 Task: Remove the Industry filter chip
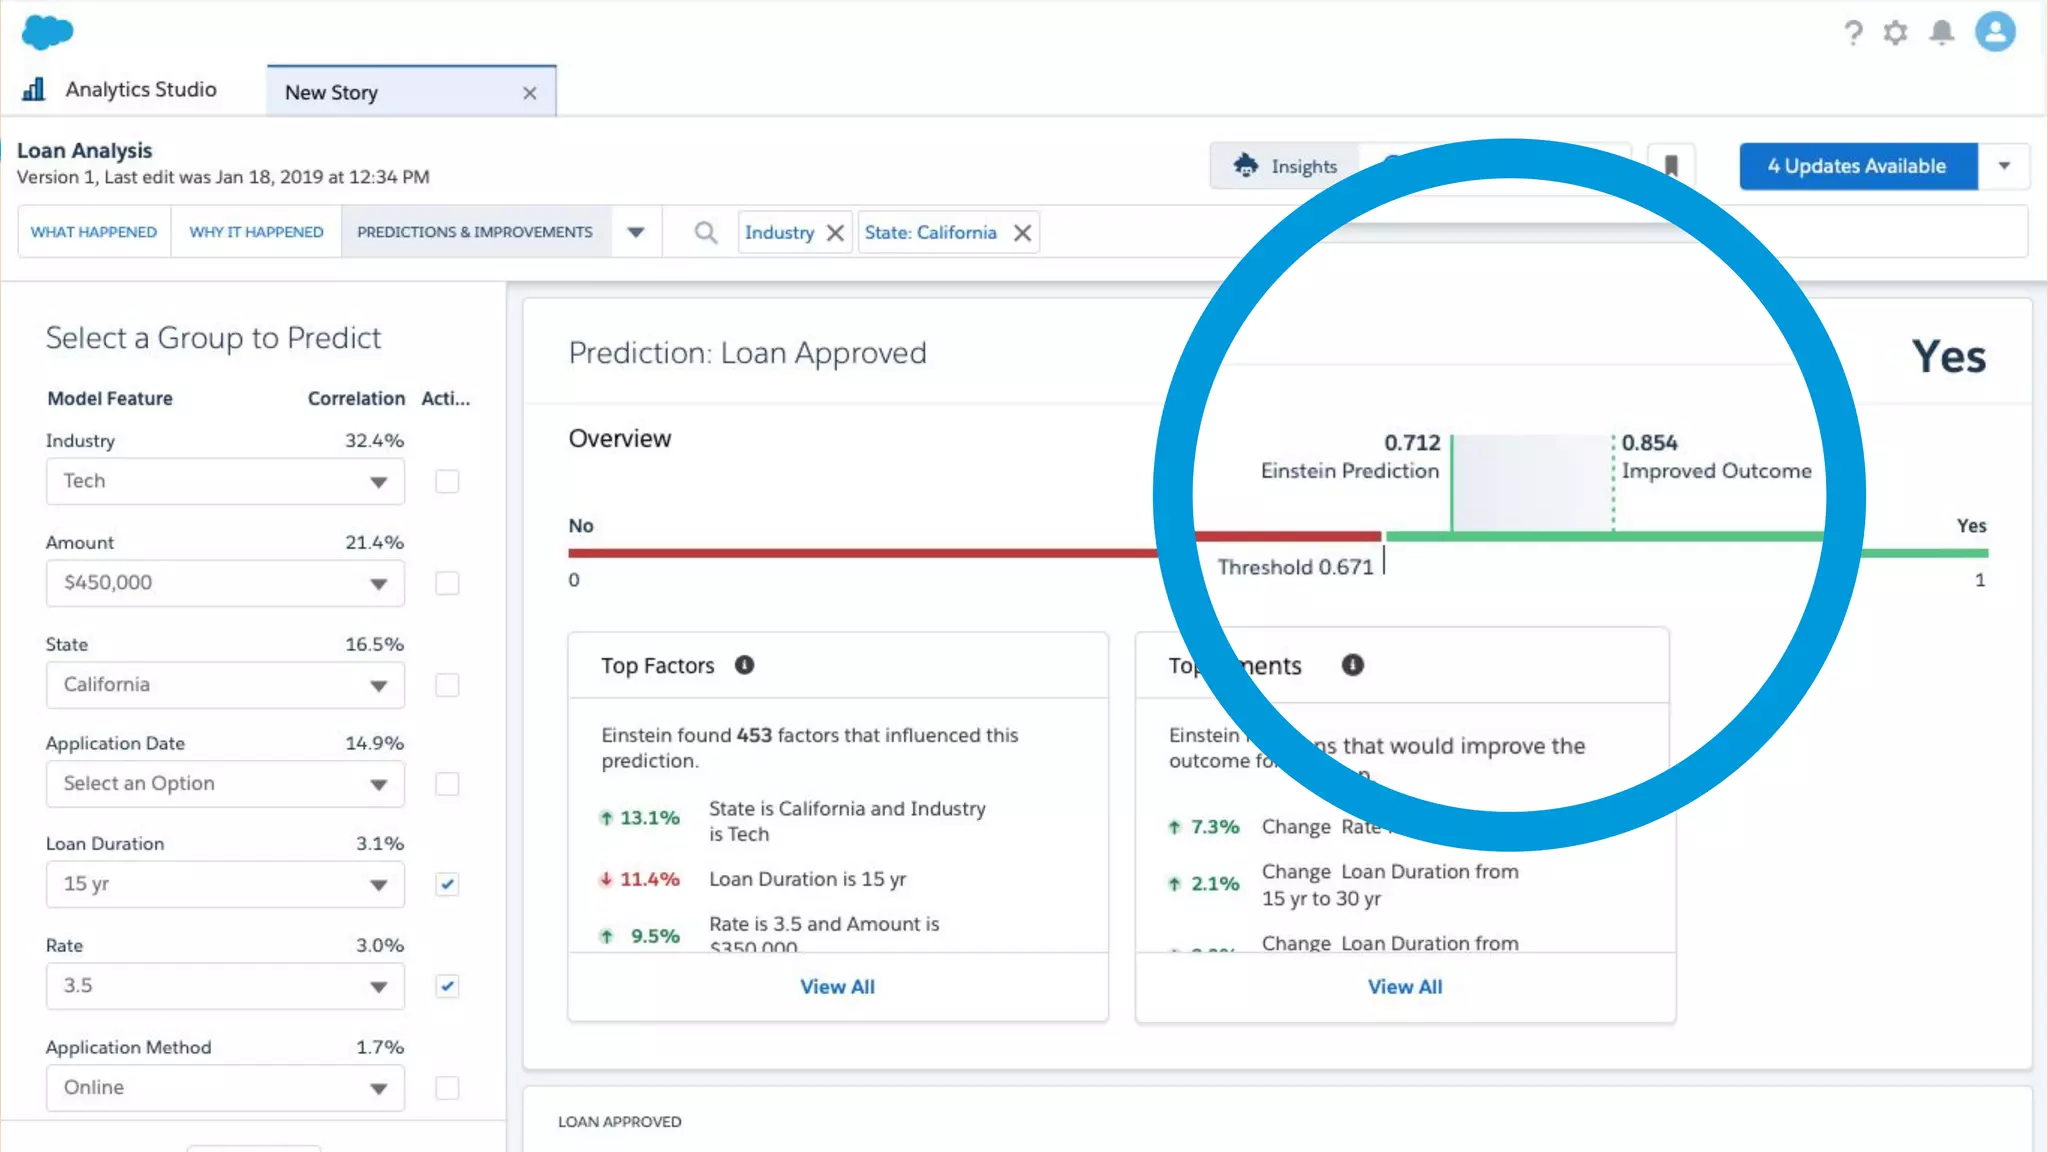[836, 233]
